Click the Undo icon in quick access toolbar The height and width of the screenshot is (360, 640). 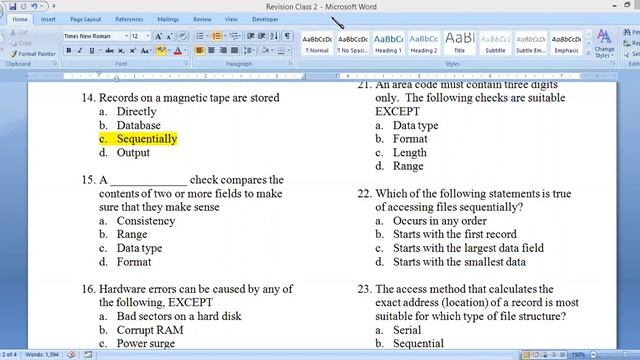click(x=35, y=7)
